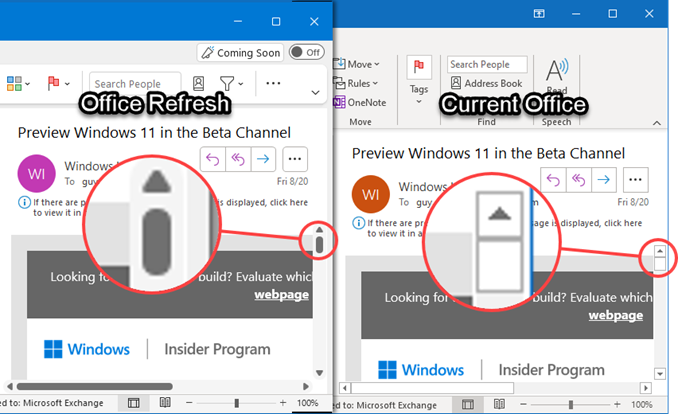Click Reply All icon in left window
The image size is (678, 414).
point(237,158)
